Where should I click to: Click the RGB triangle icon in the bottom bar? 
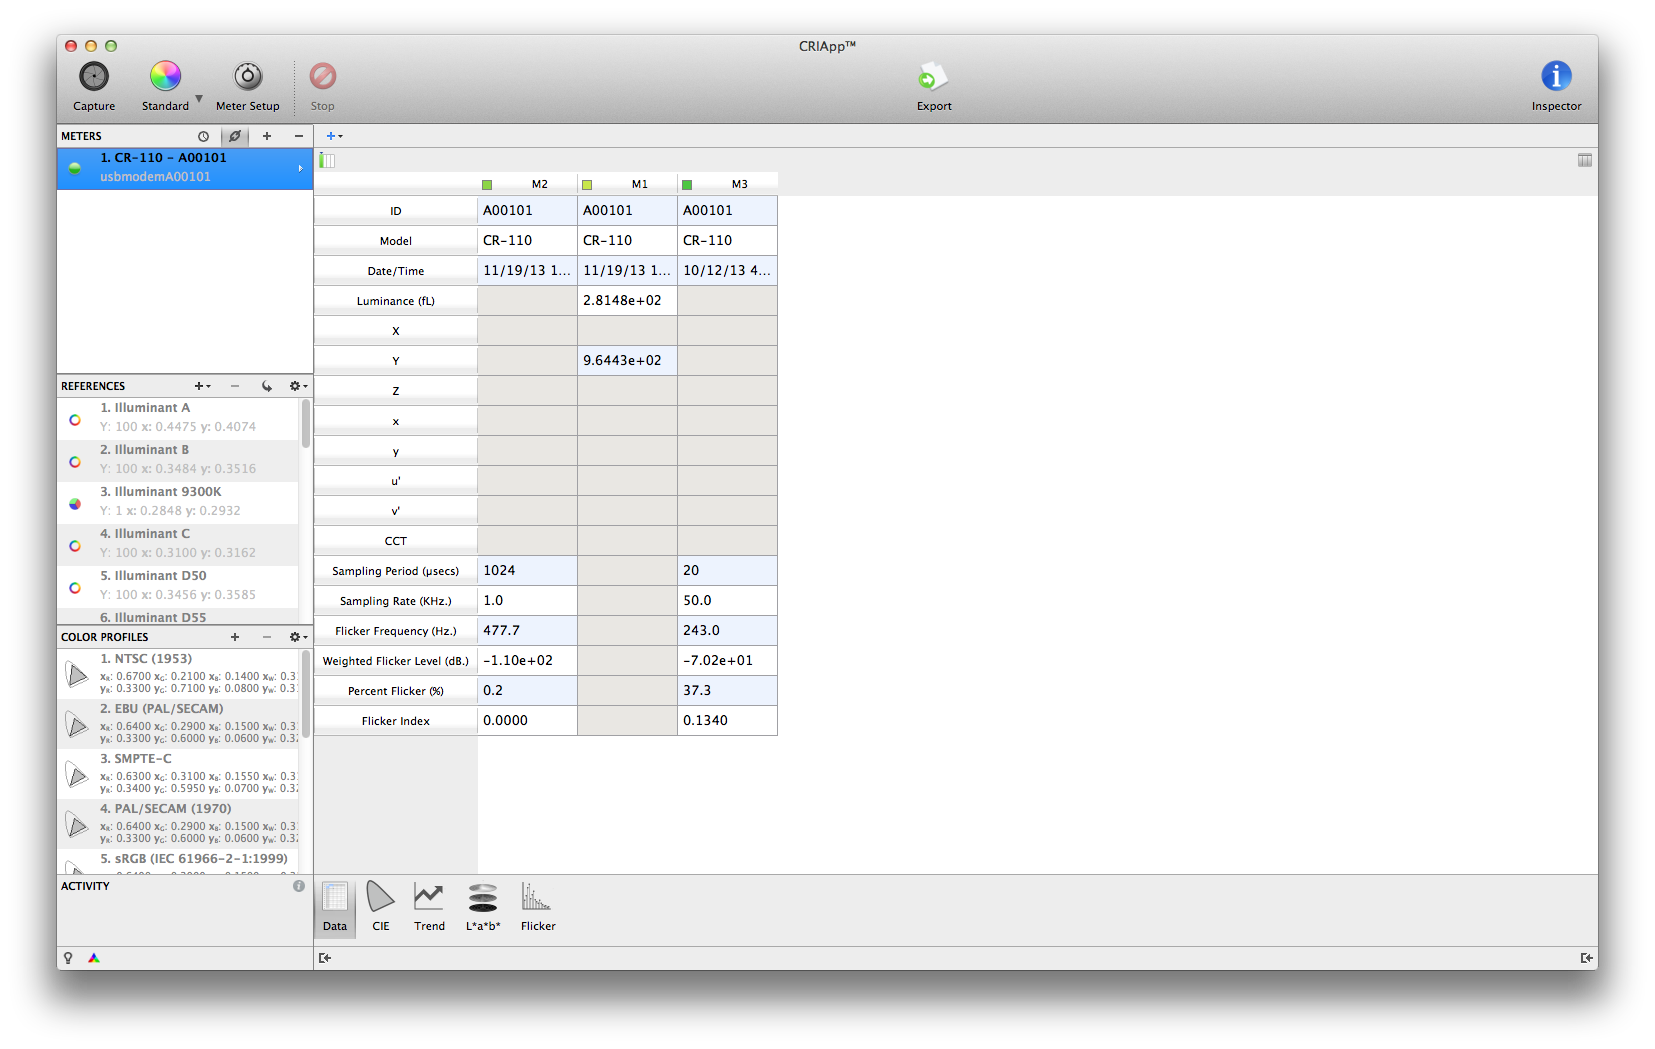94,958
